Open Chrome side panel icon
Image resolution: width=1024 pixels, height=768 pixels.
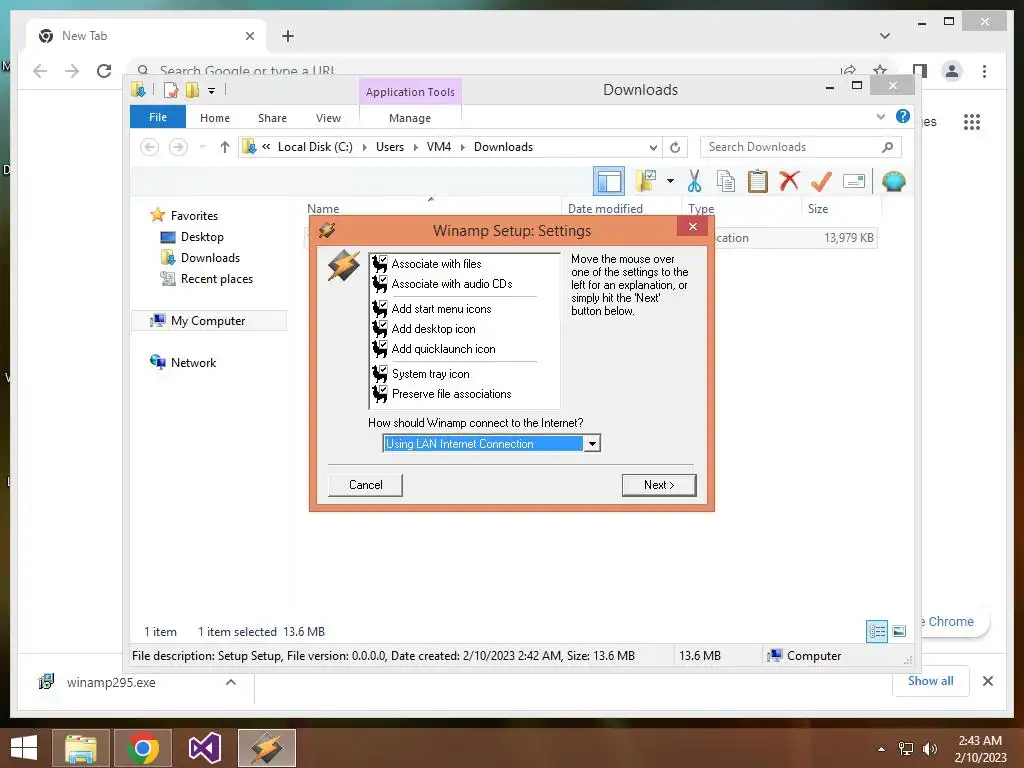920,71
